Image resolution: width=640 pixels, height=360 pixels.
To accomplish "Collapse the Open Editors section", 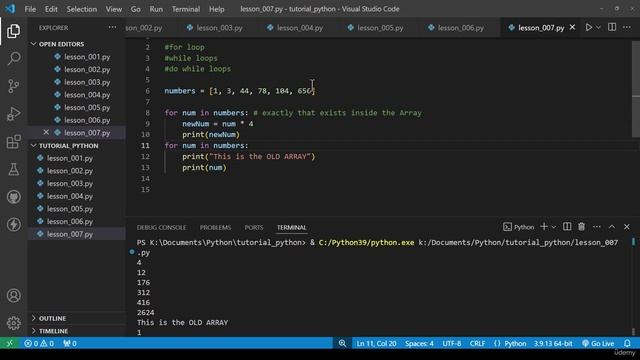I will click(x=33, y=44).
